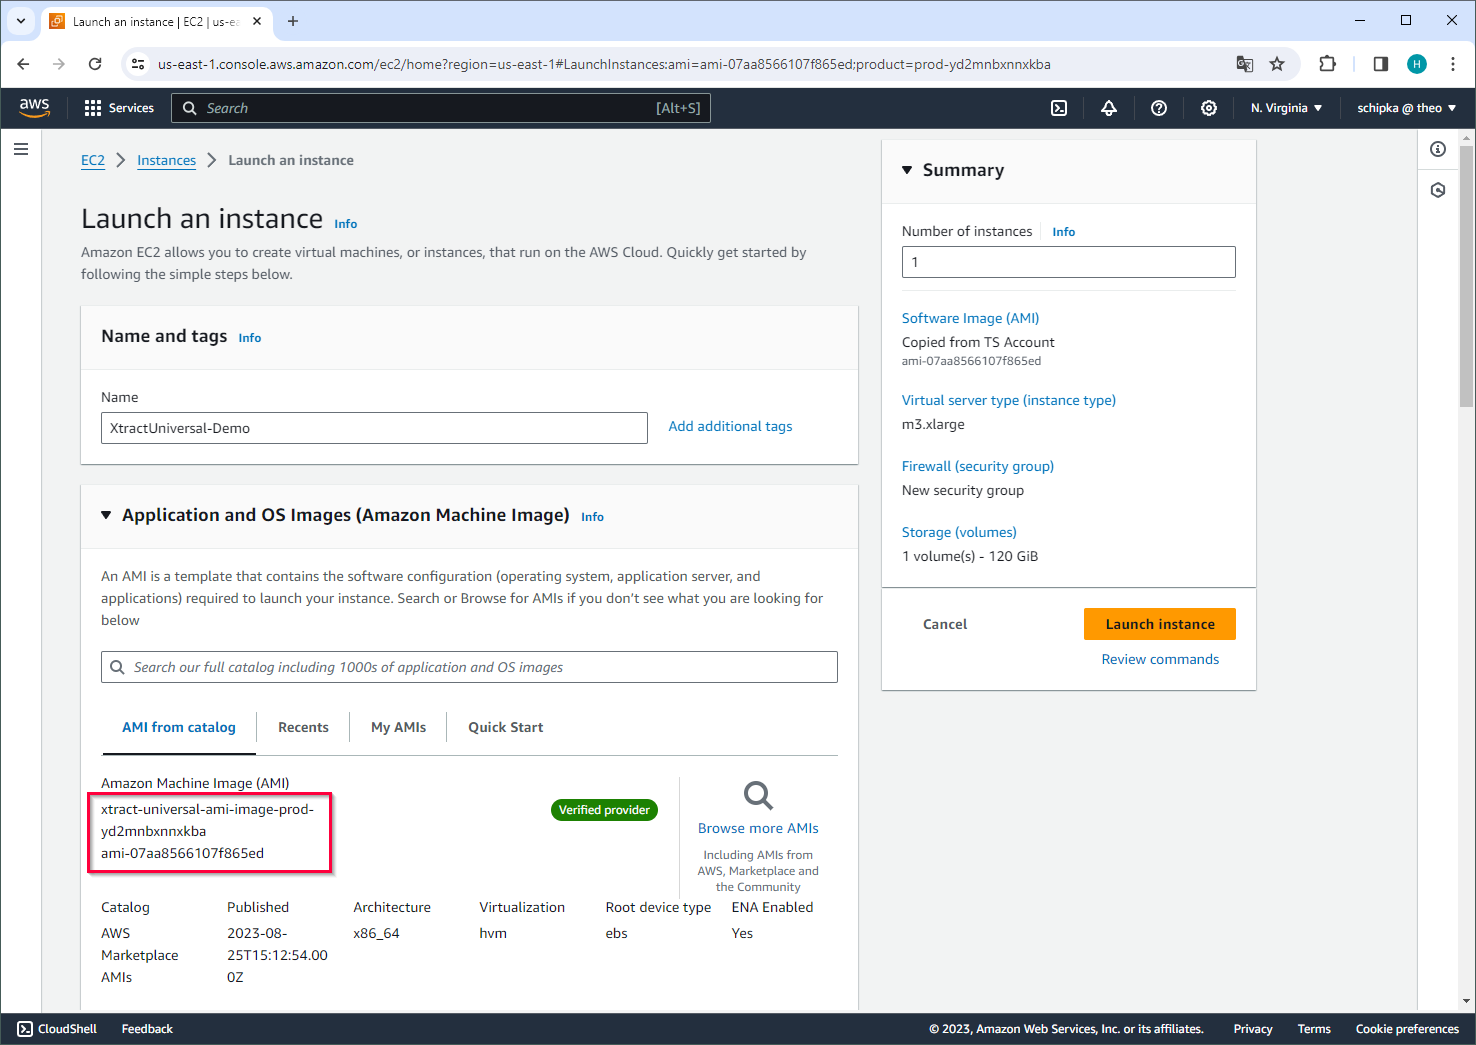Viewport: 1476px width, 1045px height.
Task: Open the N. Virginia region dropdown
Action: 1286,108
